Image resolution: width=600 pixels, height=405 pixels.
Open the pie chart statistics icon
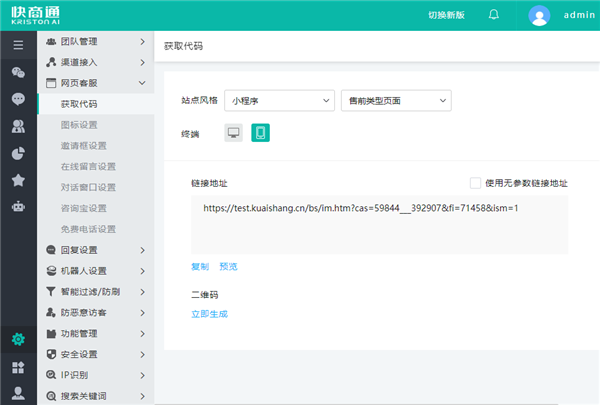click(18, 153)
